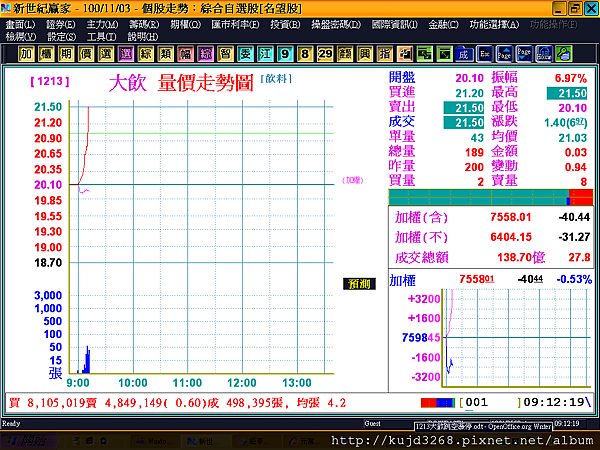Click the 額 toolbar icon
Viewport: 600px width, 450px height.
(x=345, y=54)
